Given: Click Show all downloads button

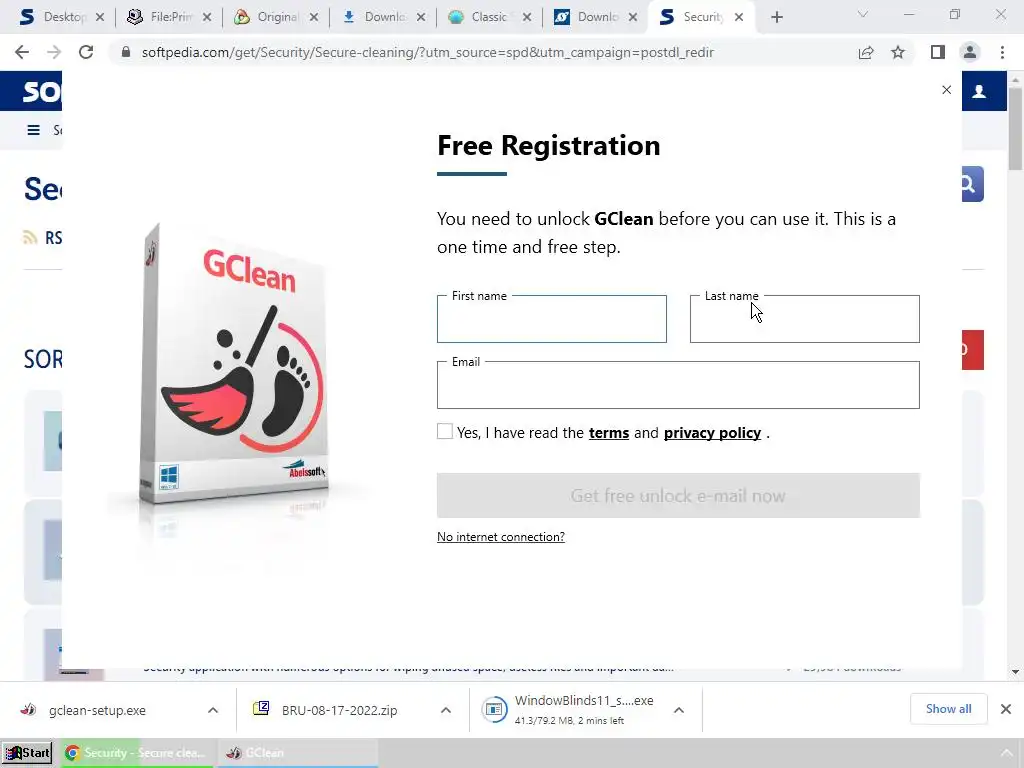Looking at the screenshot, I should (948, 709).
